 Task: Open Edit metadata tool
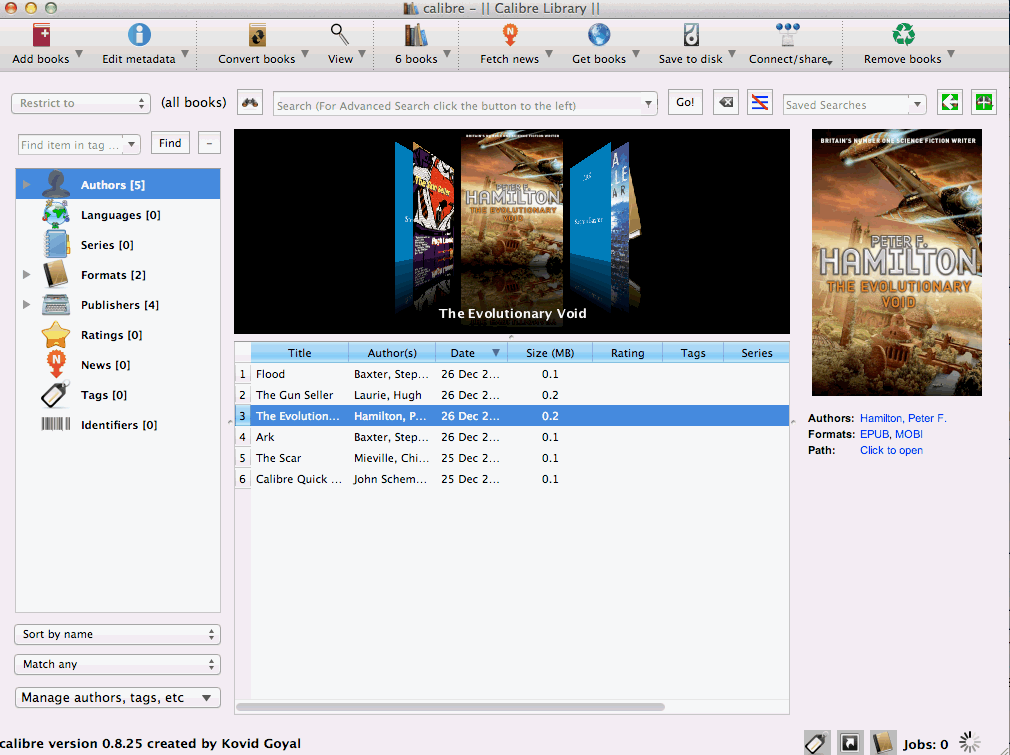(138, 37)
